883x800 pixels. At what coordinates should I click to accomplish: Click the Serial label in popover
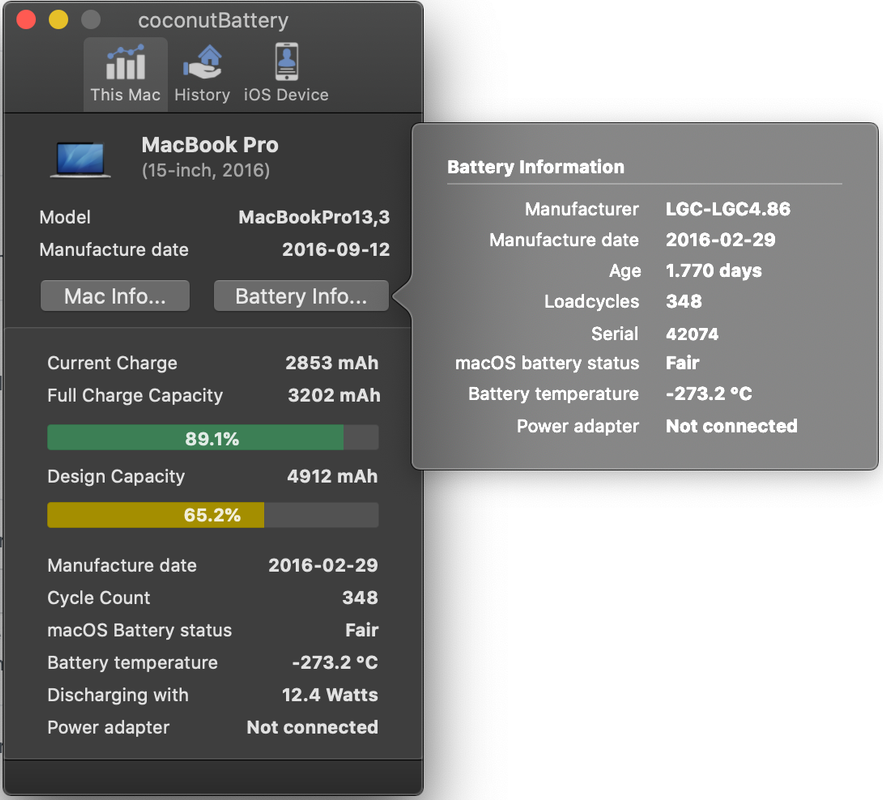point(614,334)
